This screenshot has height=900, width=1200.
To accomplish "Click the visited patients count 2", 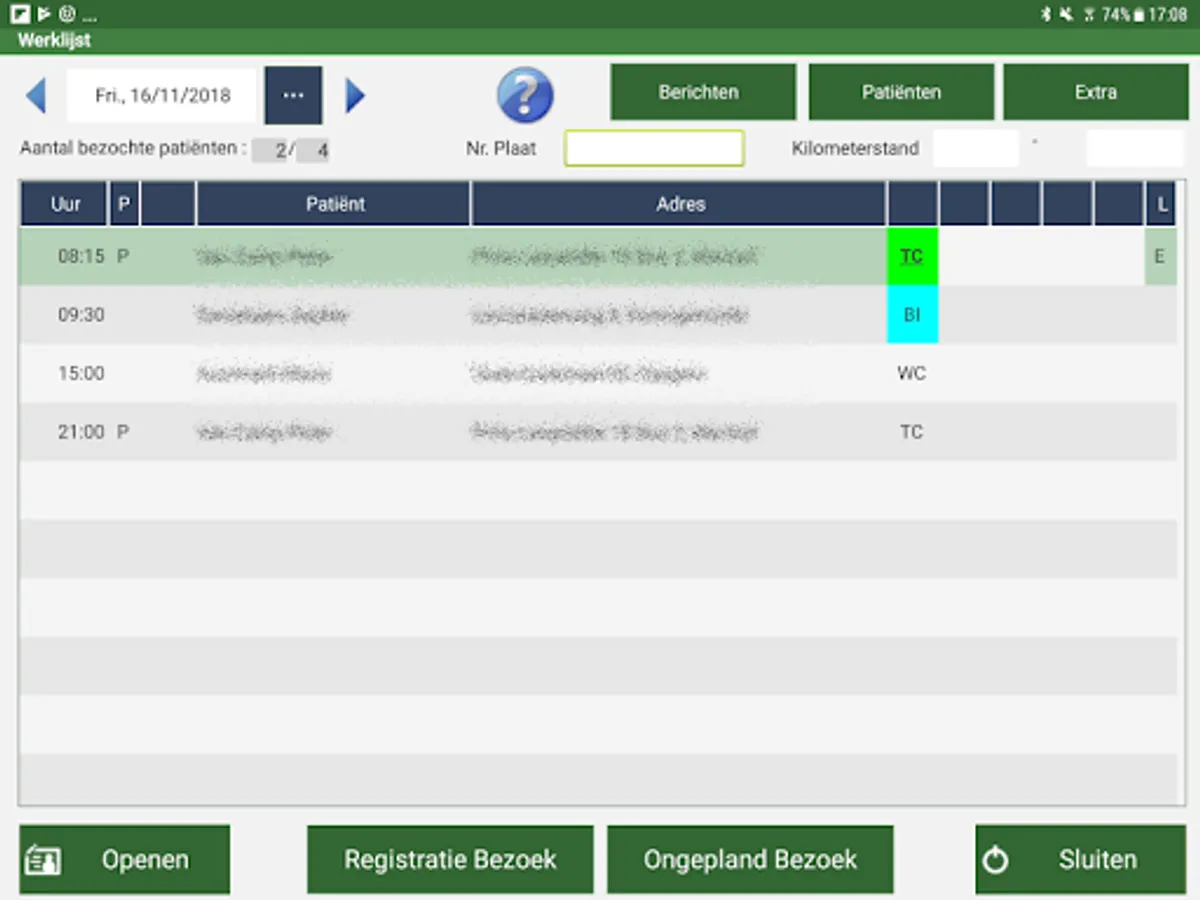I will (x=271, y=150).
